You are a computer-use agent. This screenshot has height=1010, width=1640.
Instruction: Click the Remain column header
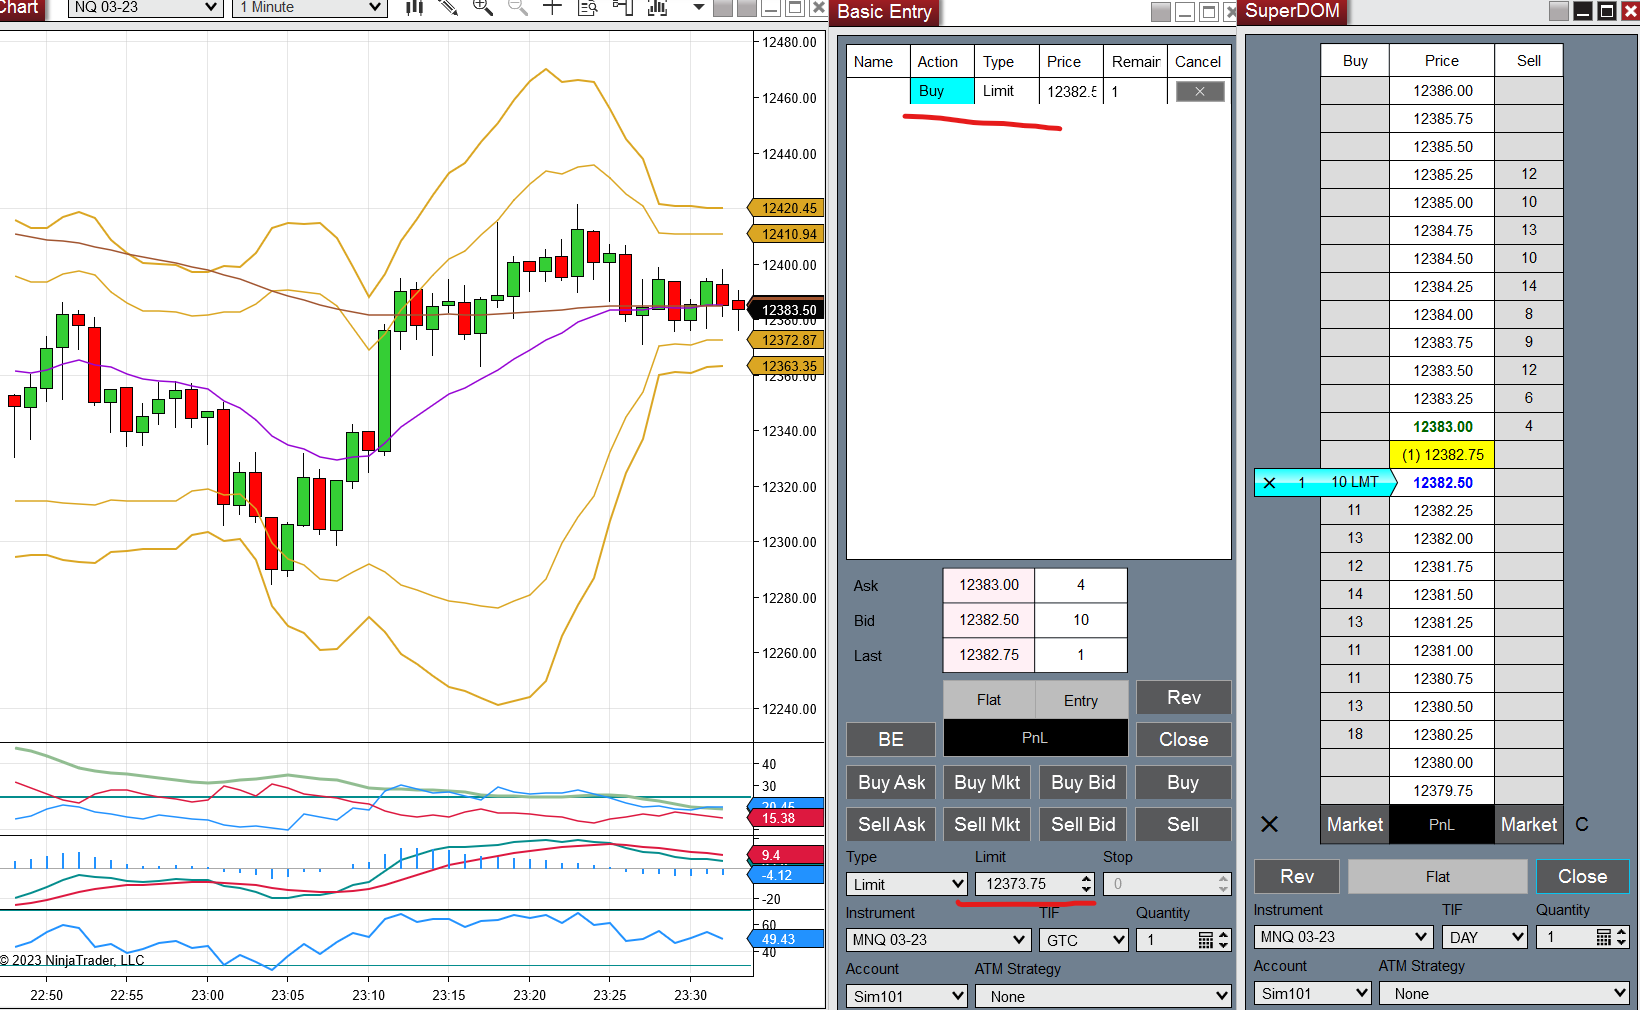point(1136,61)
